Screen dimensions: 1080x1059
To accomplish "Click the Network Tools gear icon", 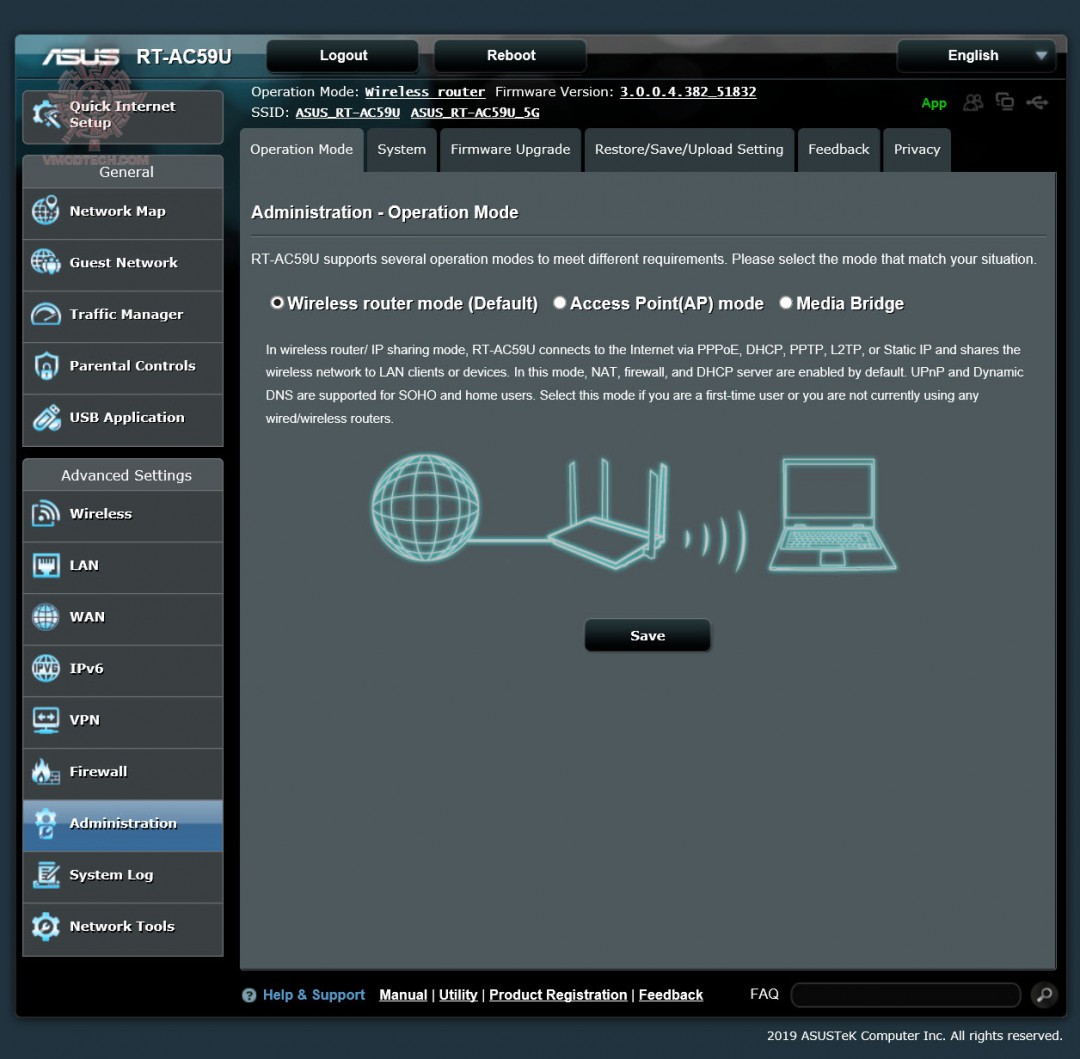I will click(x=45, y=926).
